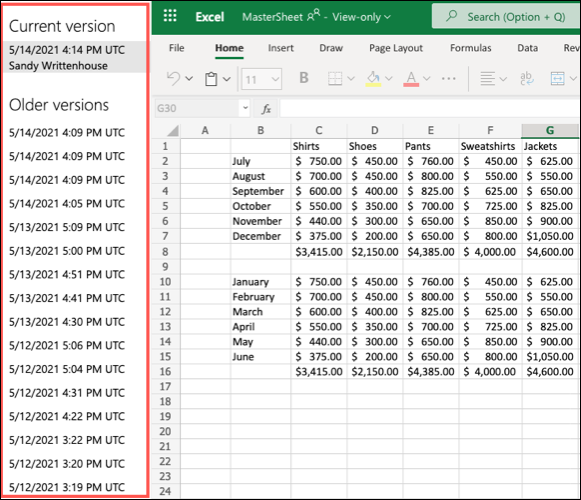The image size is (581, 500).
Task: Click the Borders grid icon
Action: pyautogui.click(x=335, y=79)
